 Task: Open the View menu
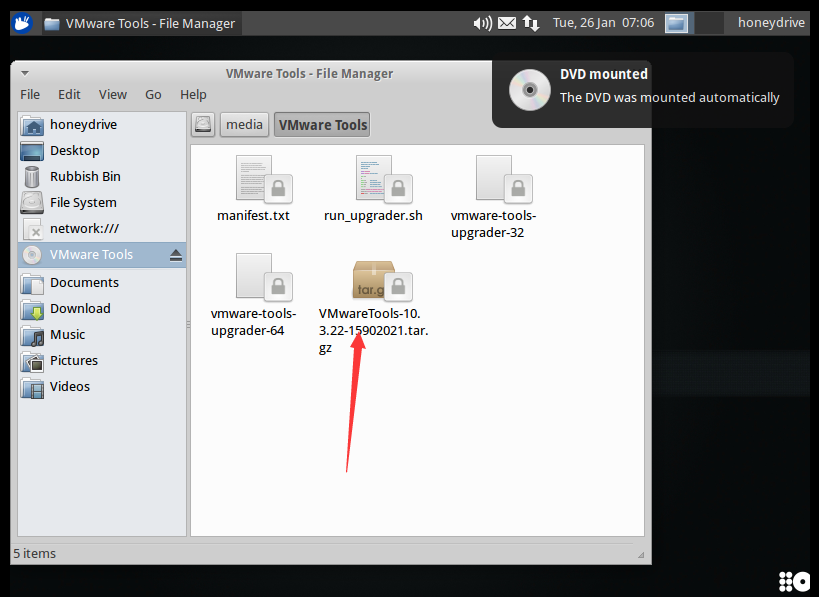113,95
